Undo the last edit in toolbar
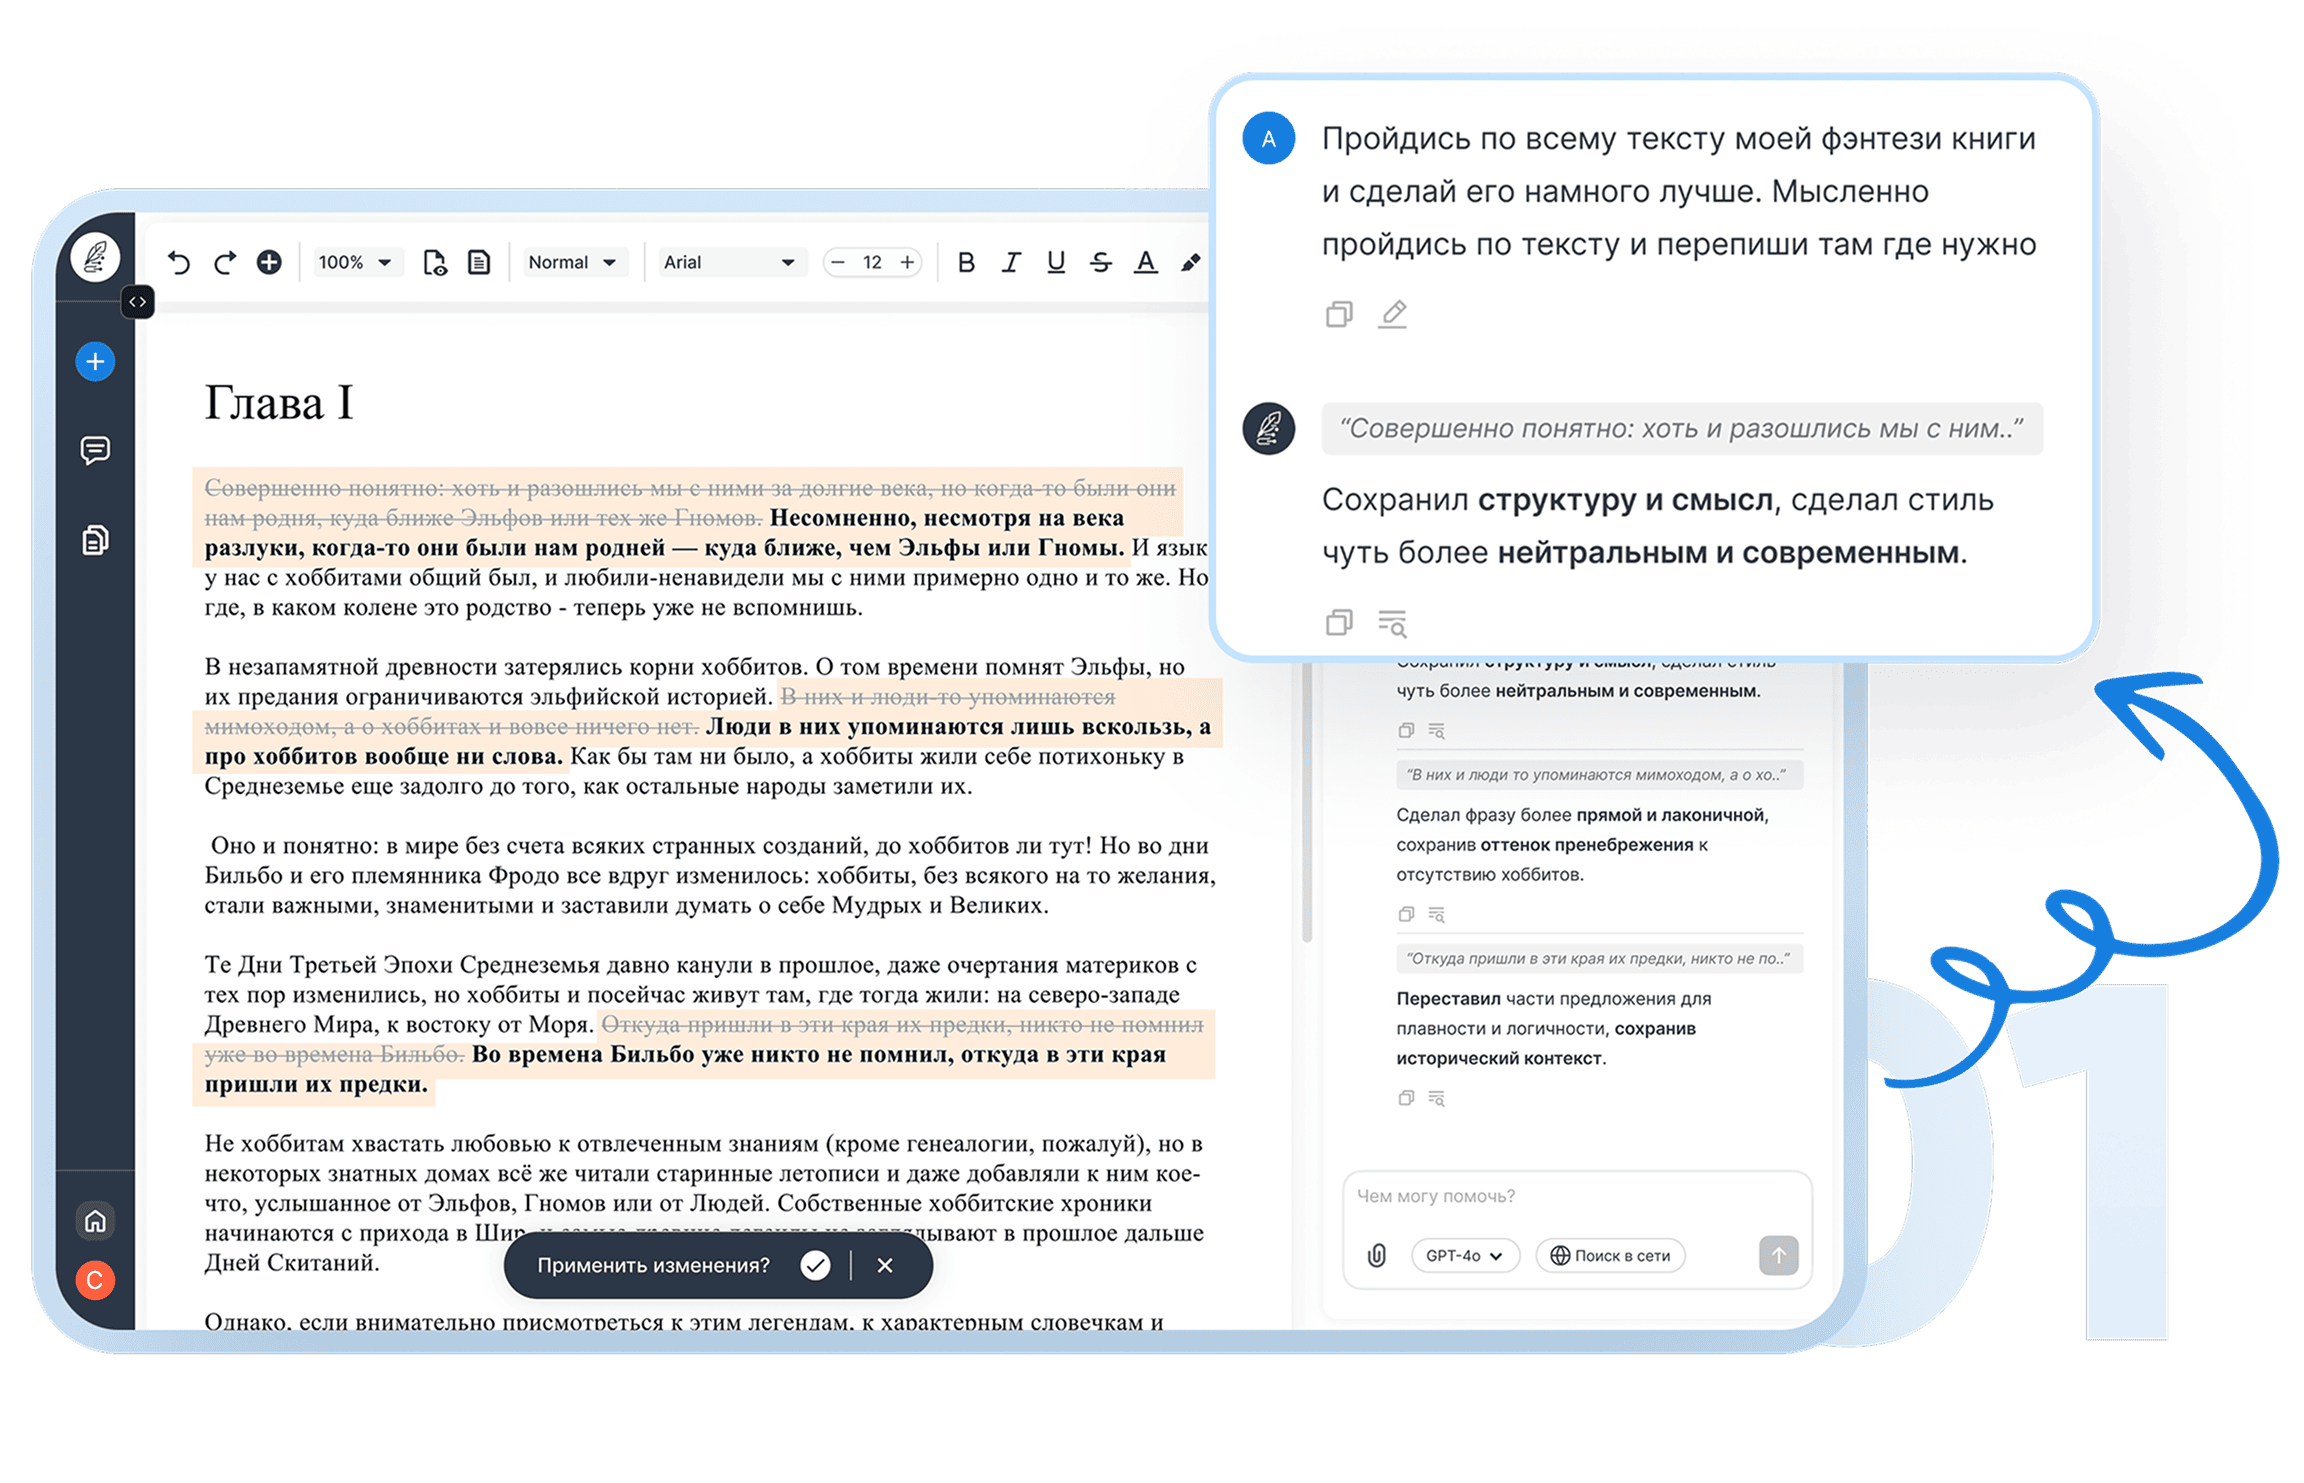This screenshot has height=1483, width=2304. tap(179, 262)
